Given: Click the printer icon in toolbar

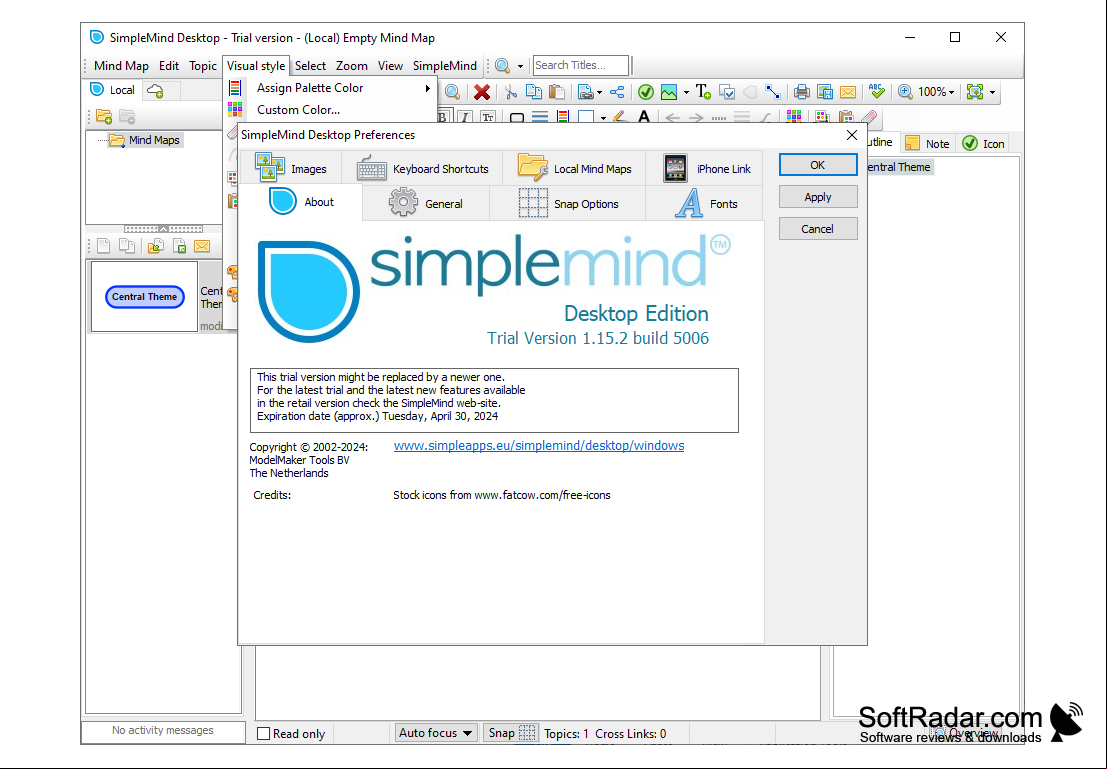Looking at the screenshot, I should pos(801,92).
